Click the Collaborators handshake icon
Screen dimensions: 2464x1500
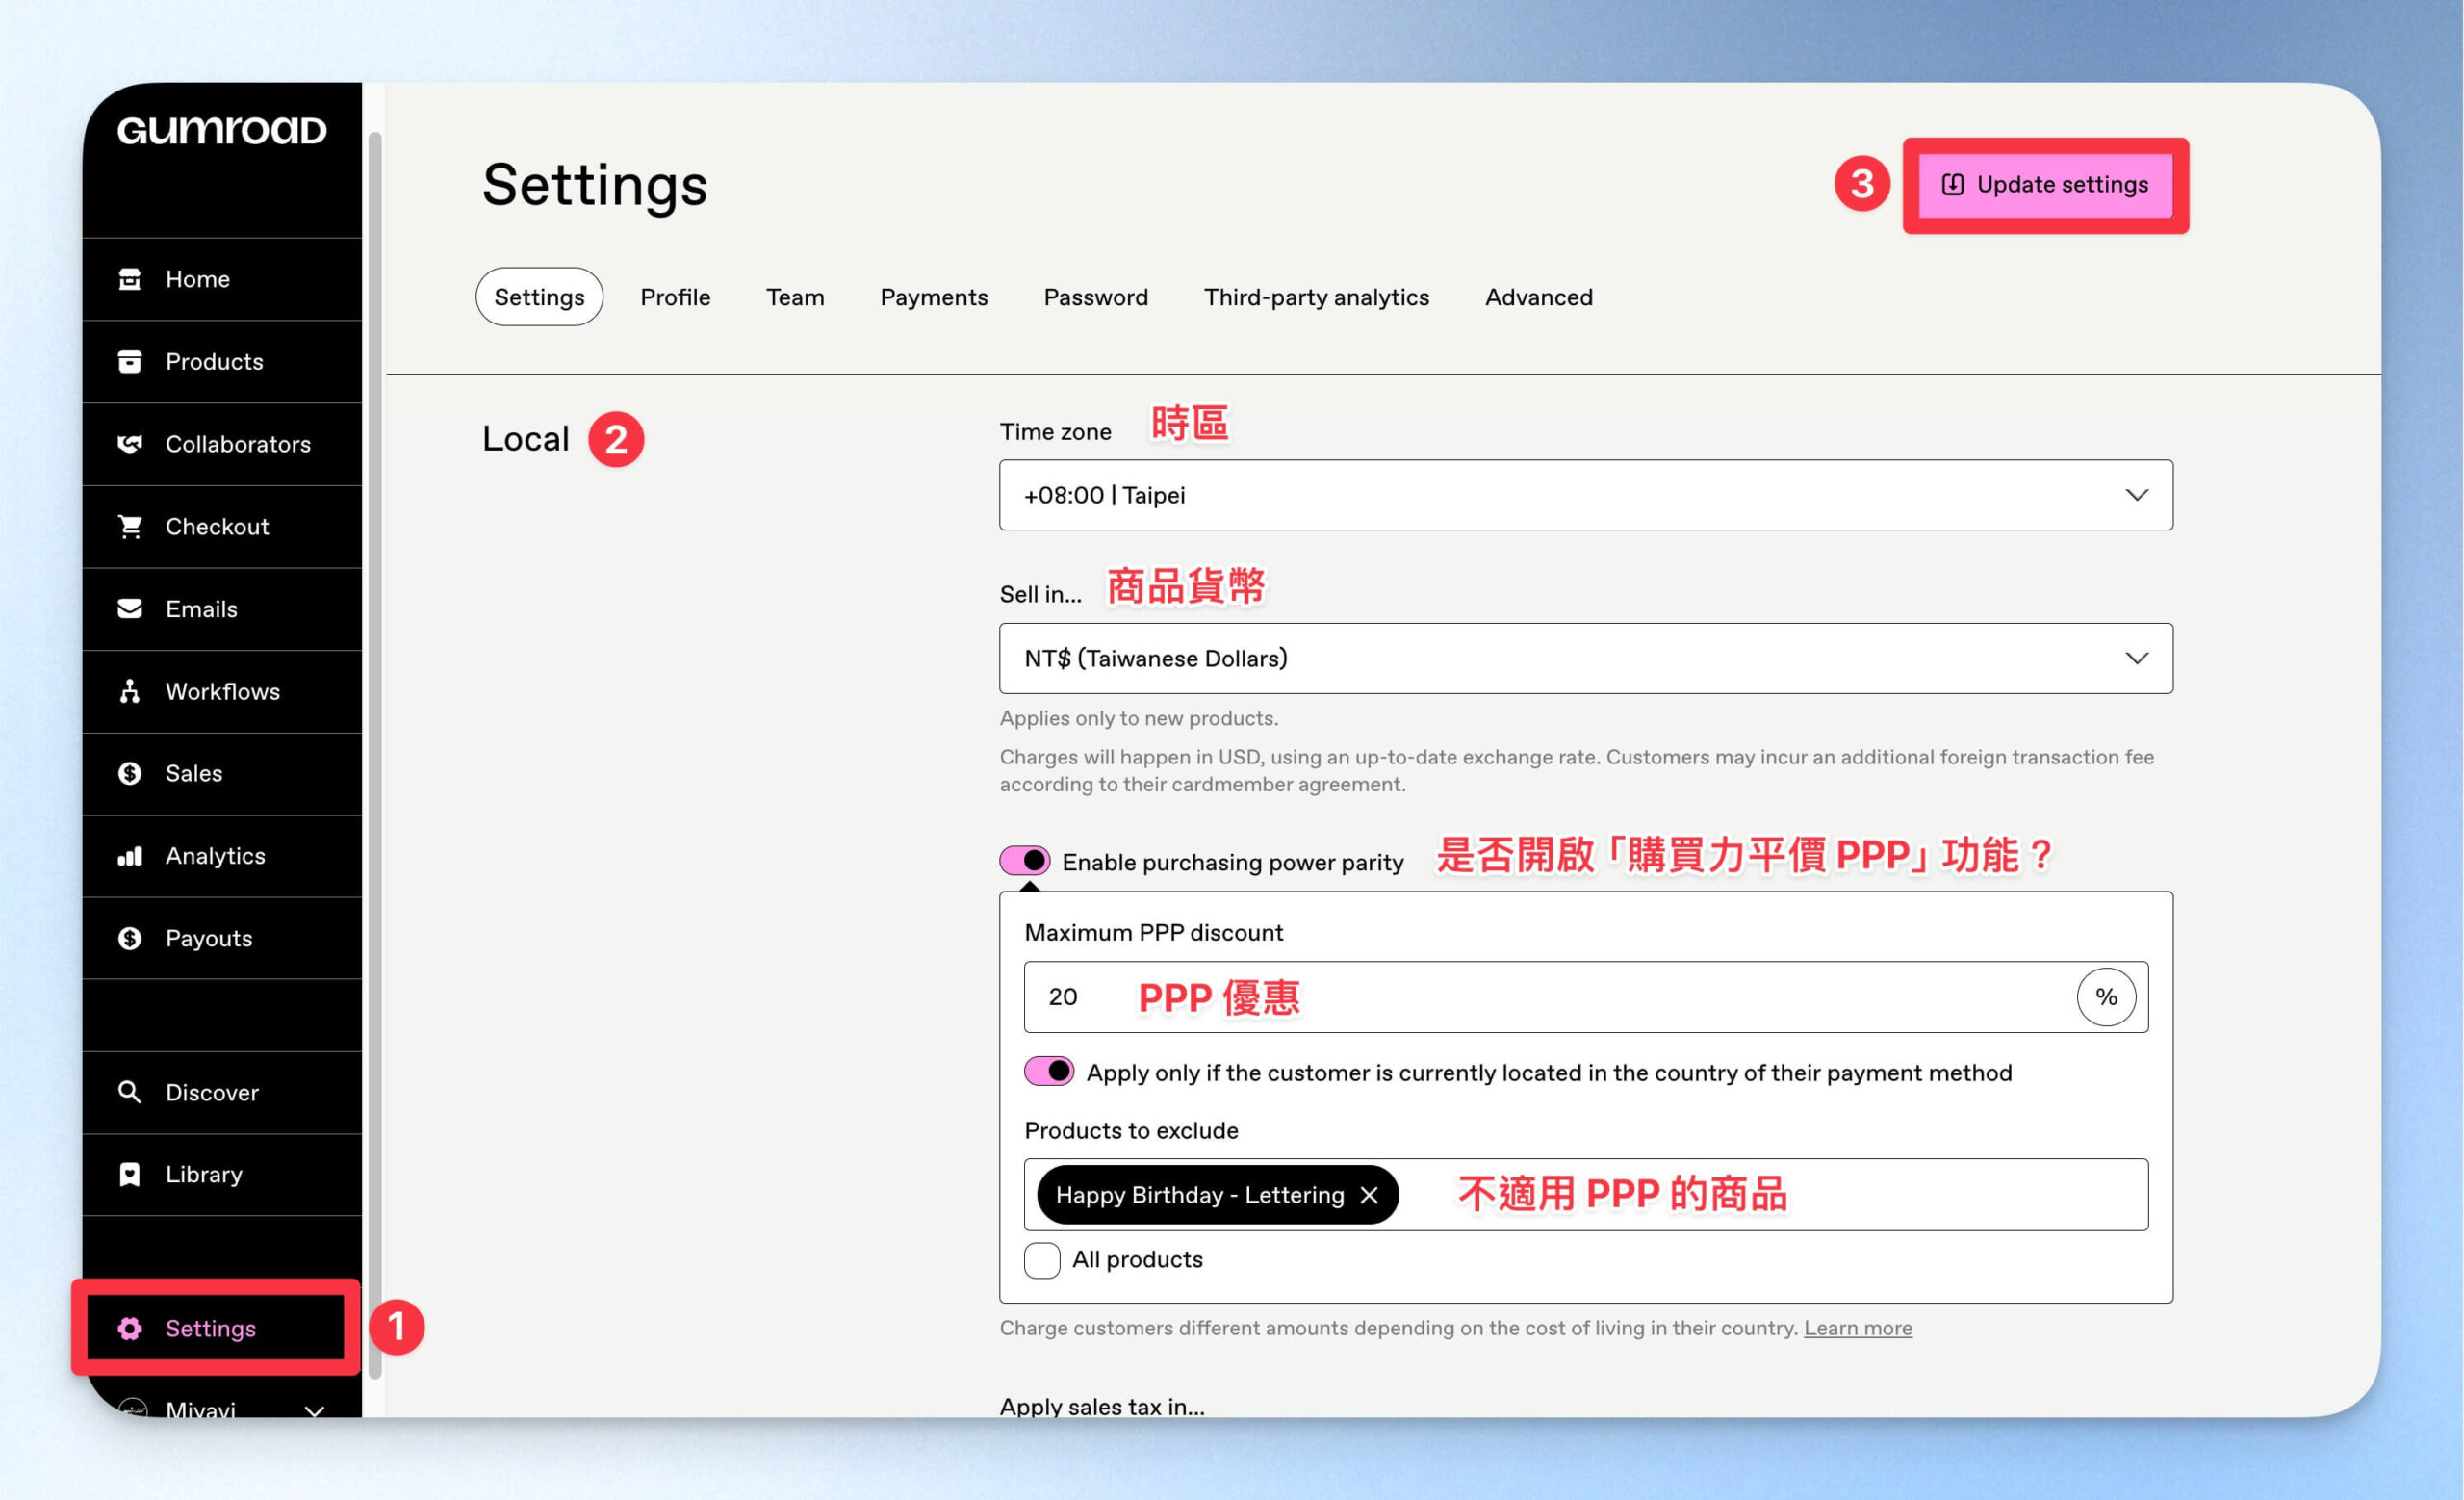coord(130,444)
